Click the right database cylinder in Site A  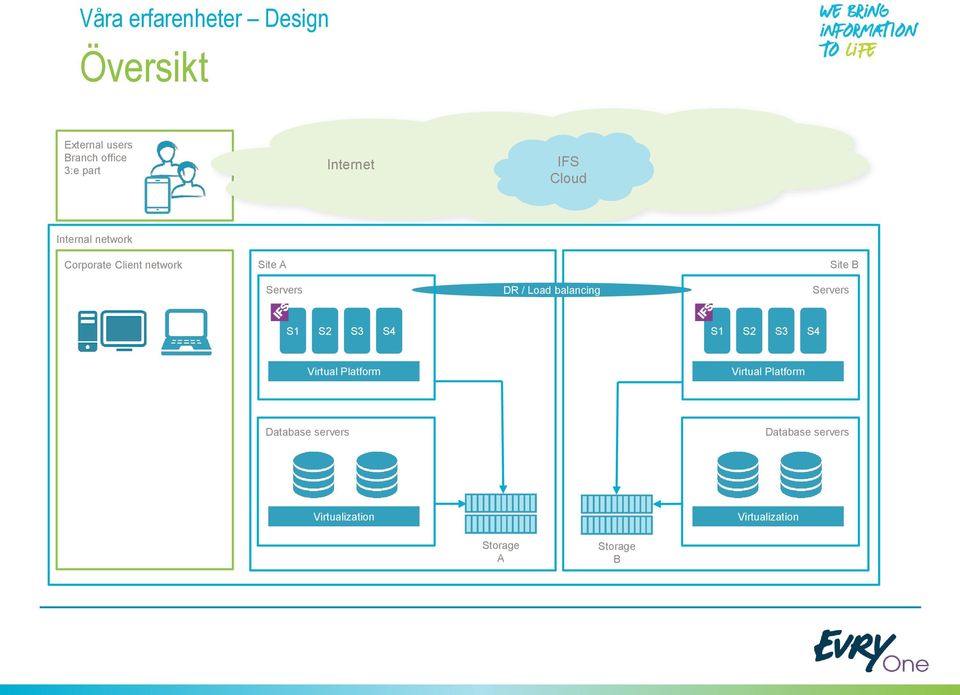(377, 475)
